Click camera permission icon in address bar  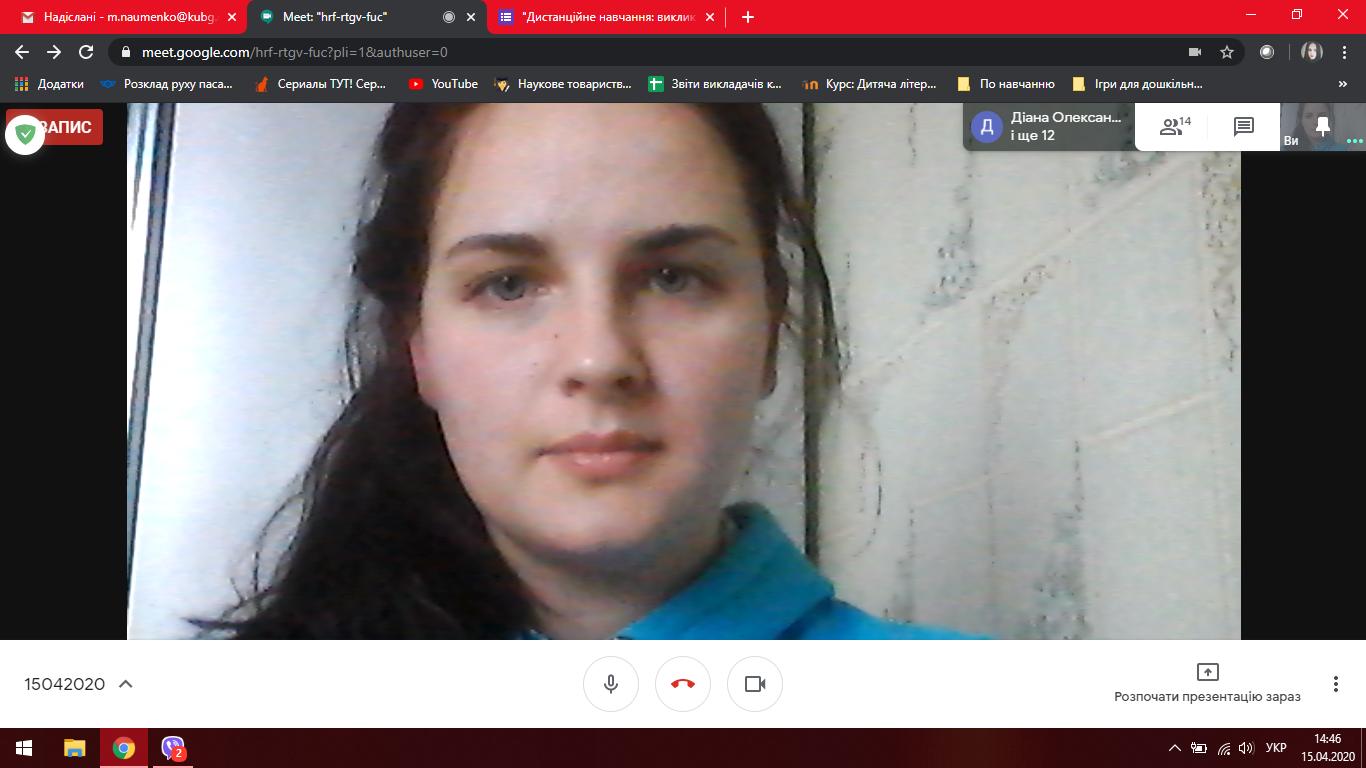pos(1194,52)
